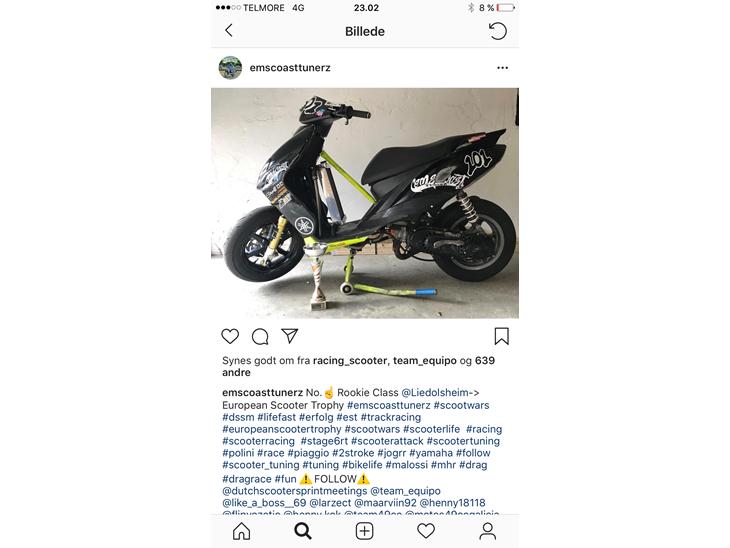730x548 pixels.
Task: Open comments via speech bubble icon
Action: click(260, 336)
